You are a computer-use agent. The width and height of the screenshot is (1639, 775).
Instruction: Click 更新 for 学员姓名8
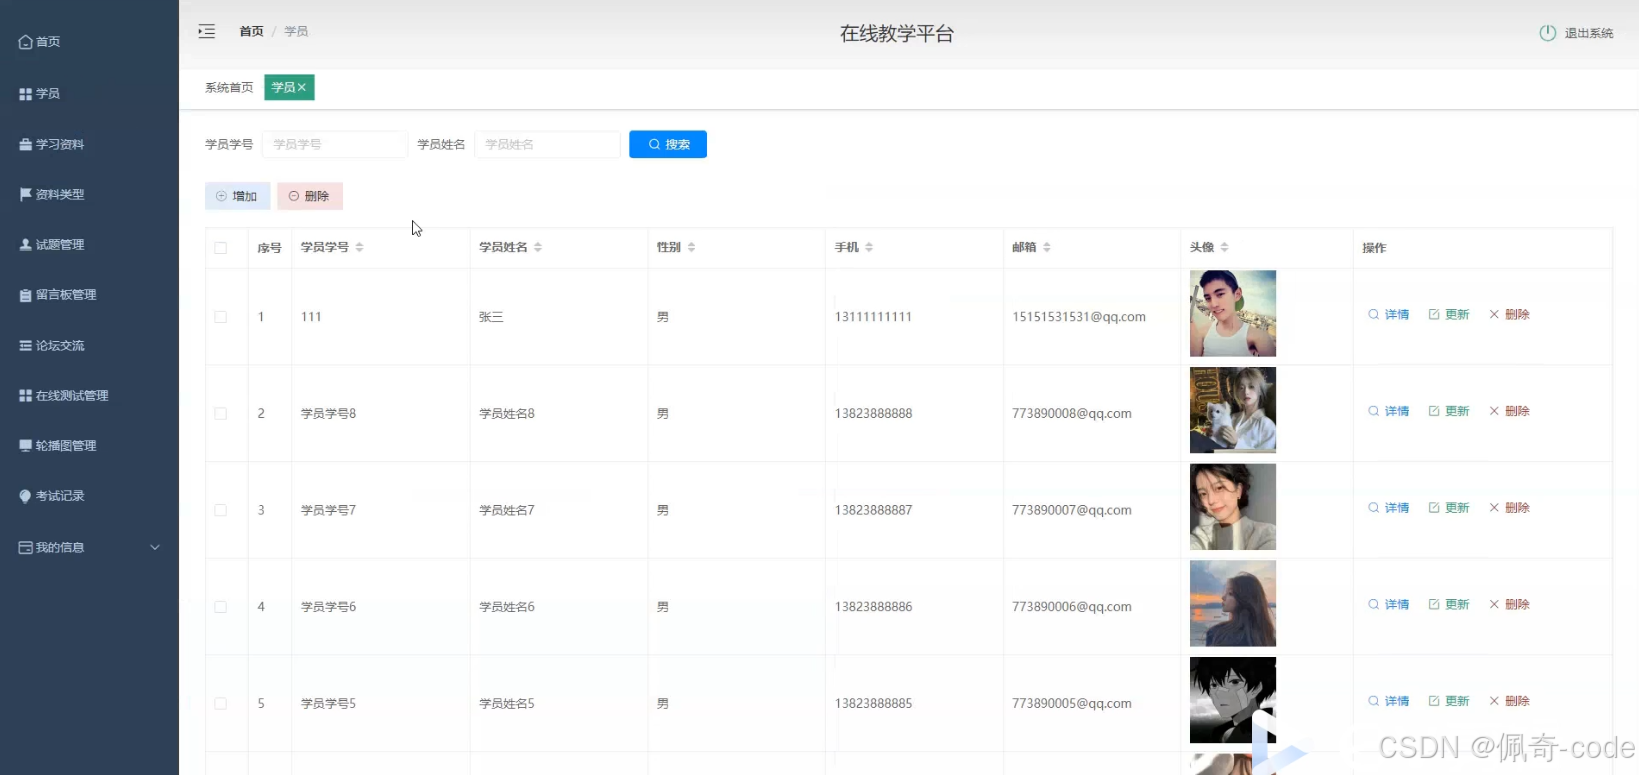tap(1449, 411)
